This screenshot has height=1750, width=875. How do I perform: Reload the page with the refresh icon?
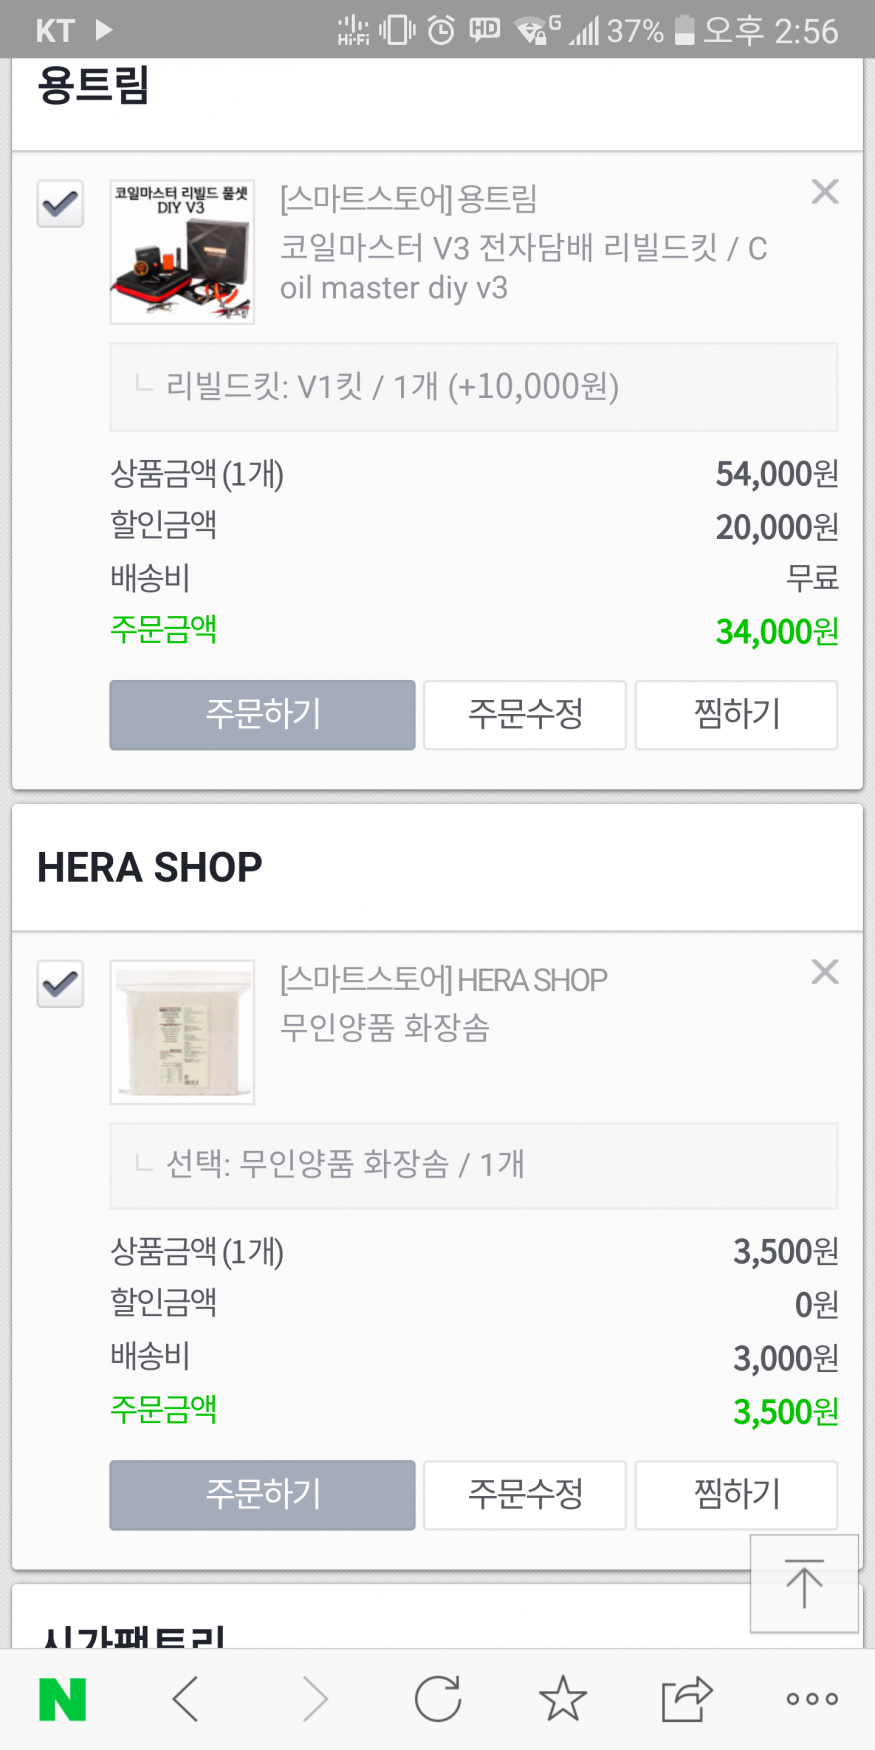click(438, 1699)
